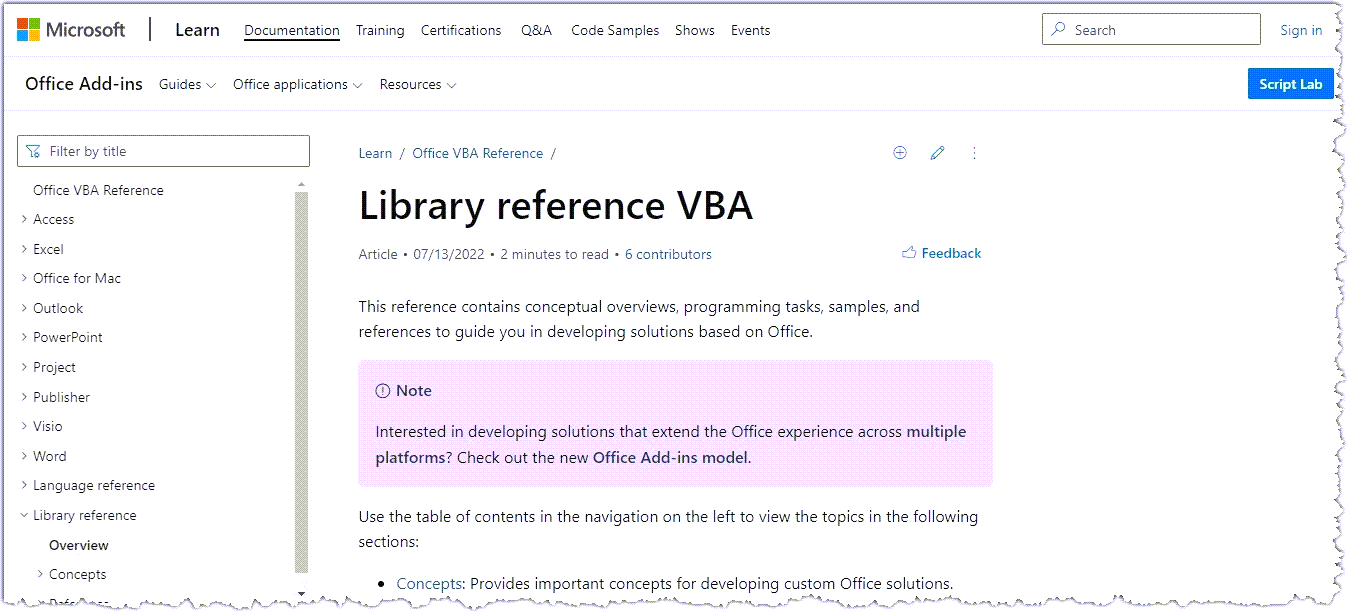Click the Note info icon
This screenshot has width=1353, height=615.
(382, 391)
